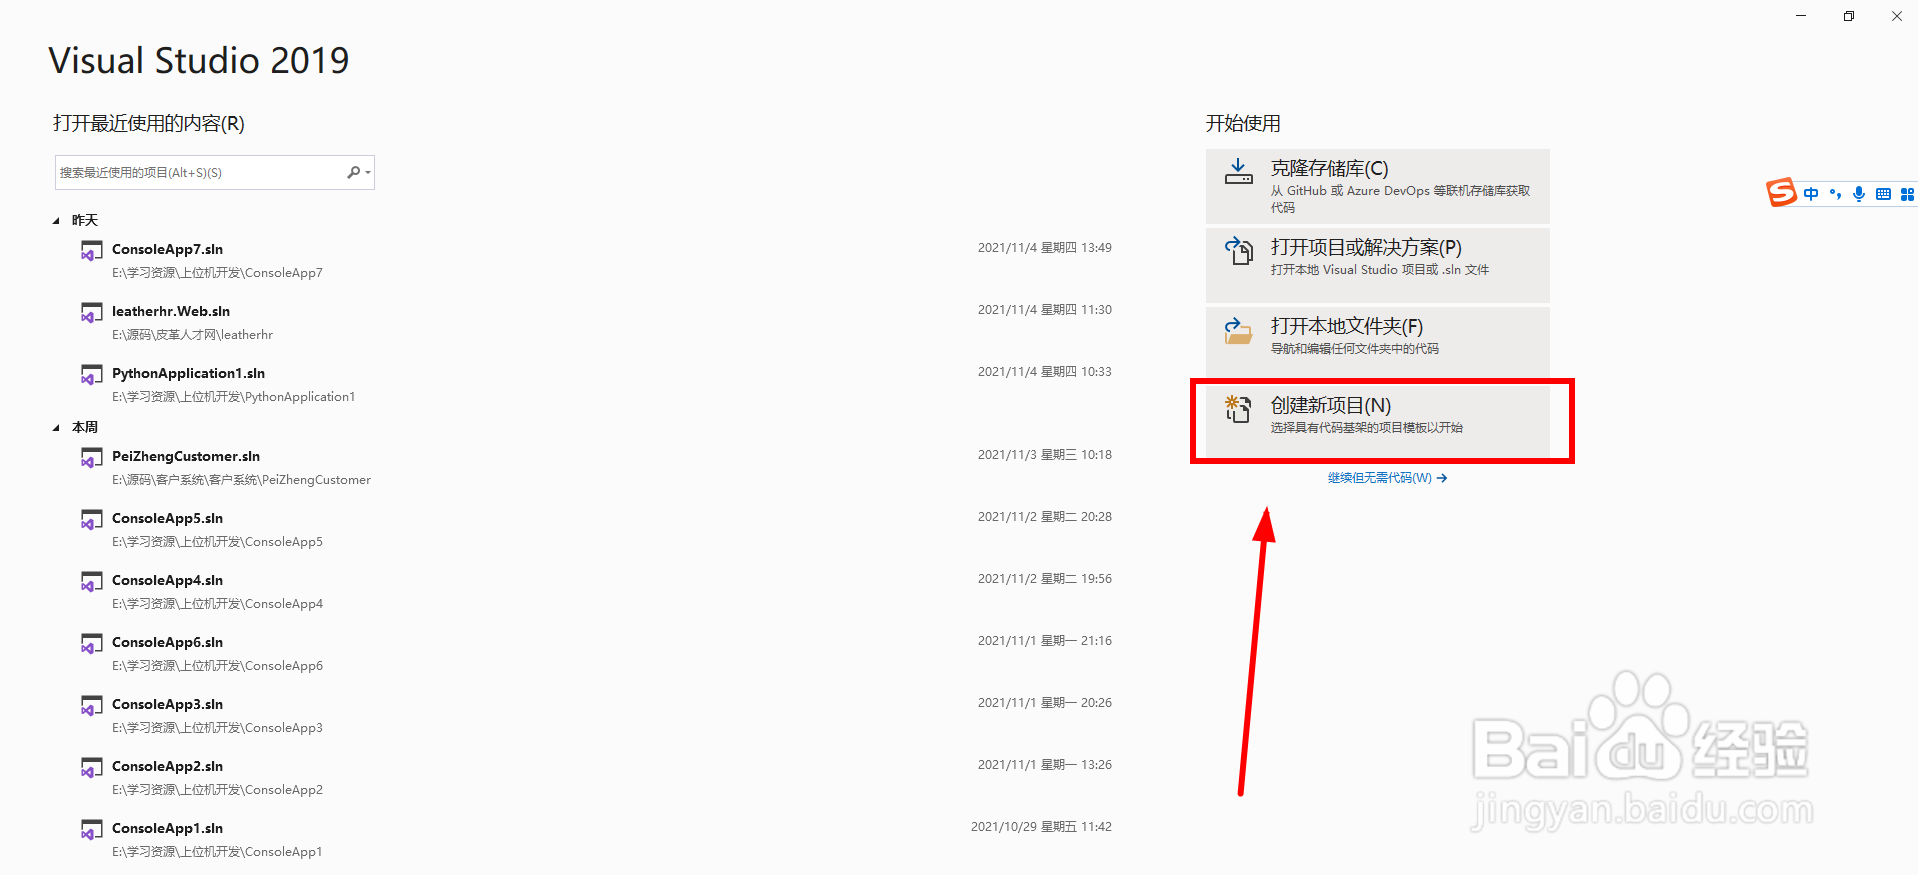Open PeiZhengCustomer.sln from recent list
Viewport: 1918px width, 875px height.
pos(596,467)
